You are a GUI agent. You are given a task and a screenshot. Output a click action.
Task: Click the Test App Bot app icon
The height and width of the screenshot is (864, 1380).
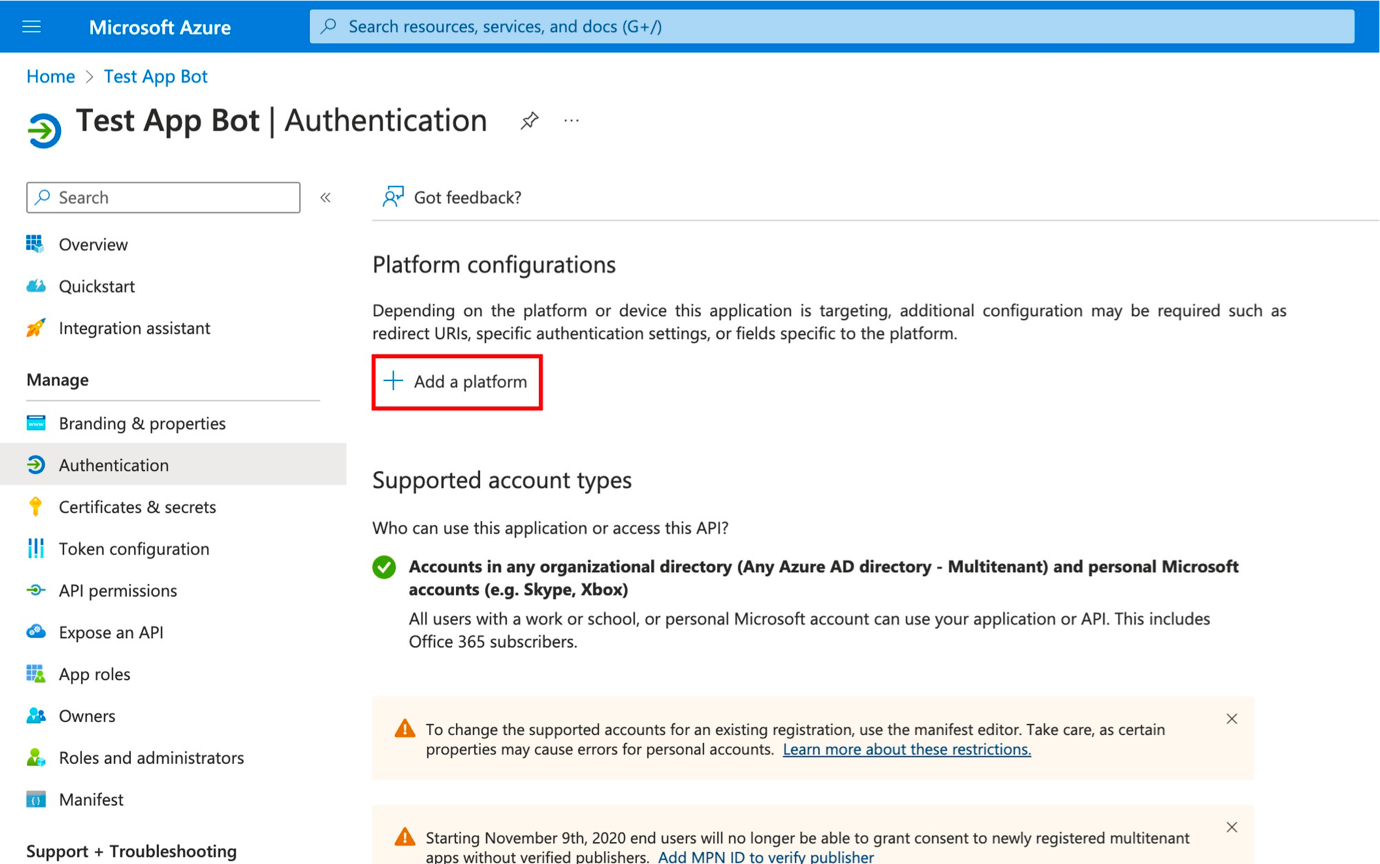point(44,130)
